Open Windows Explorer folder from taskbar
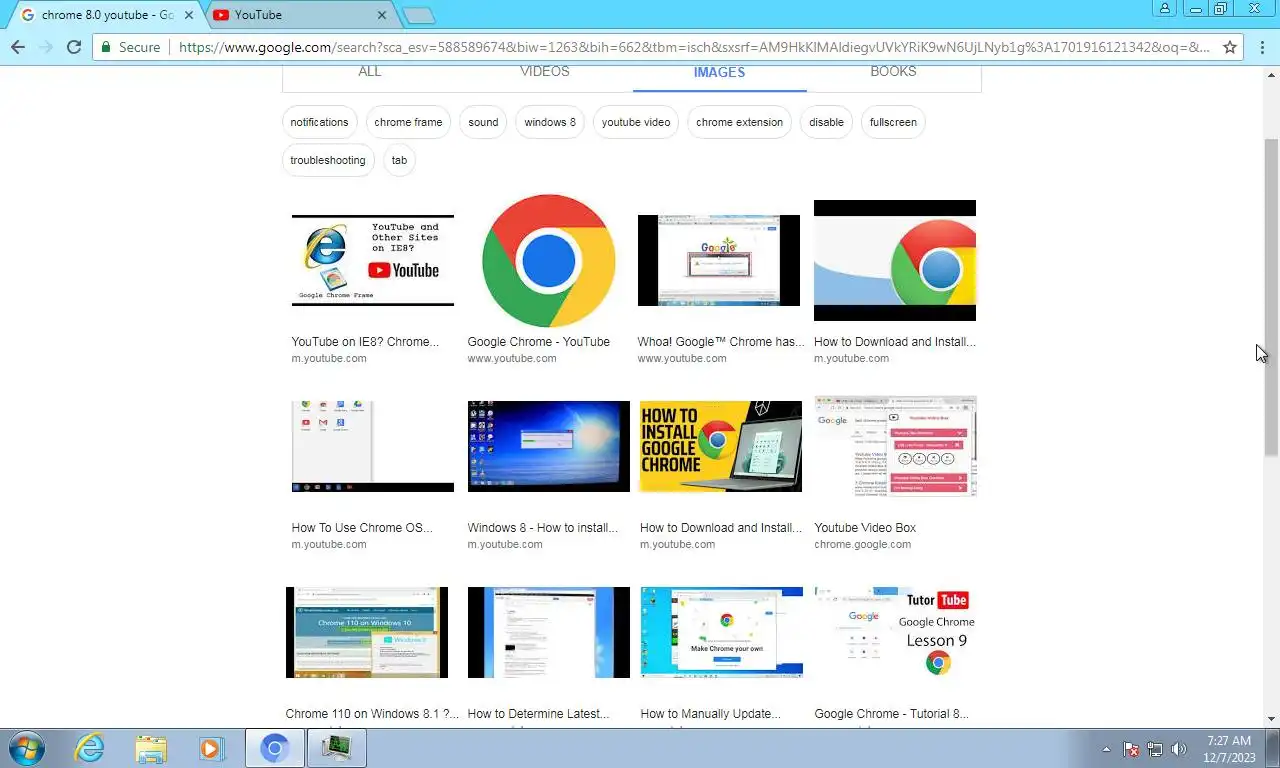Viewport: 1280px width, 768px height. click(x=151, y=748)
